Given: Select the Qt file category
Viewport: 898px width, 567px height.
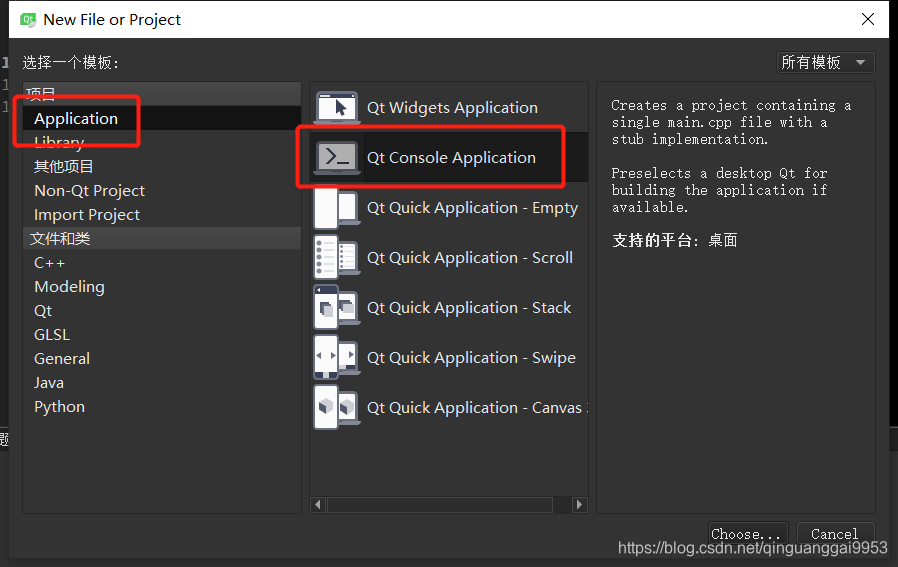Looking at the screenshot, I should [162, 311].
